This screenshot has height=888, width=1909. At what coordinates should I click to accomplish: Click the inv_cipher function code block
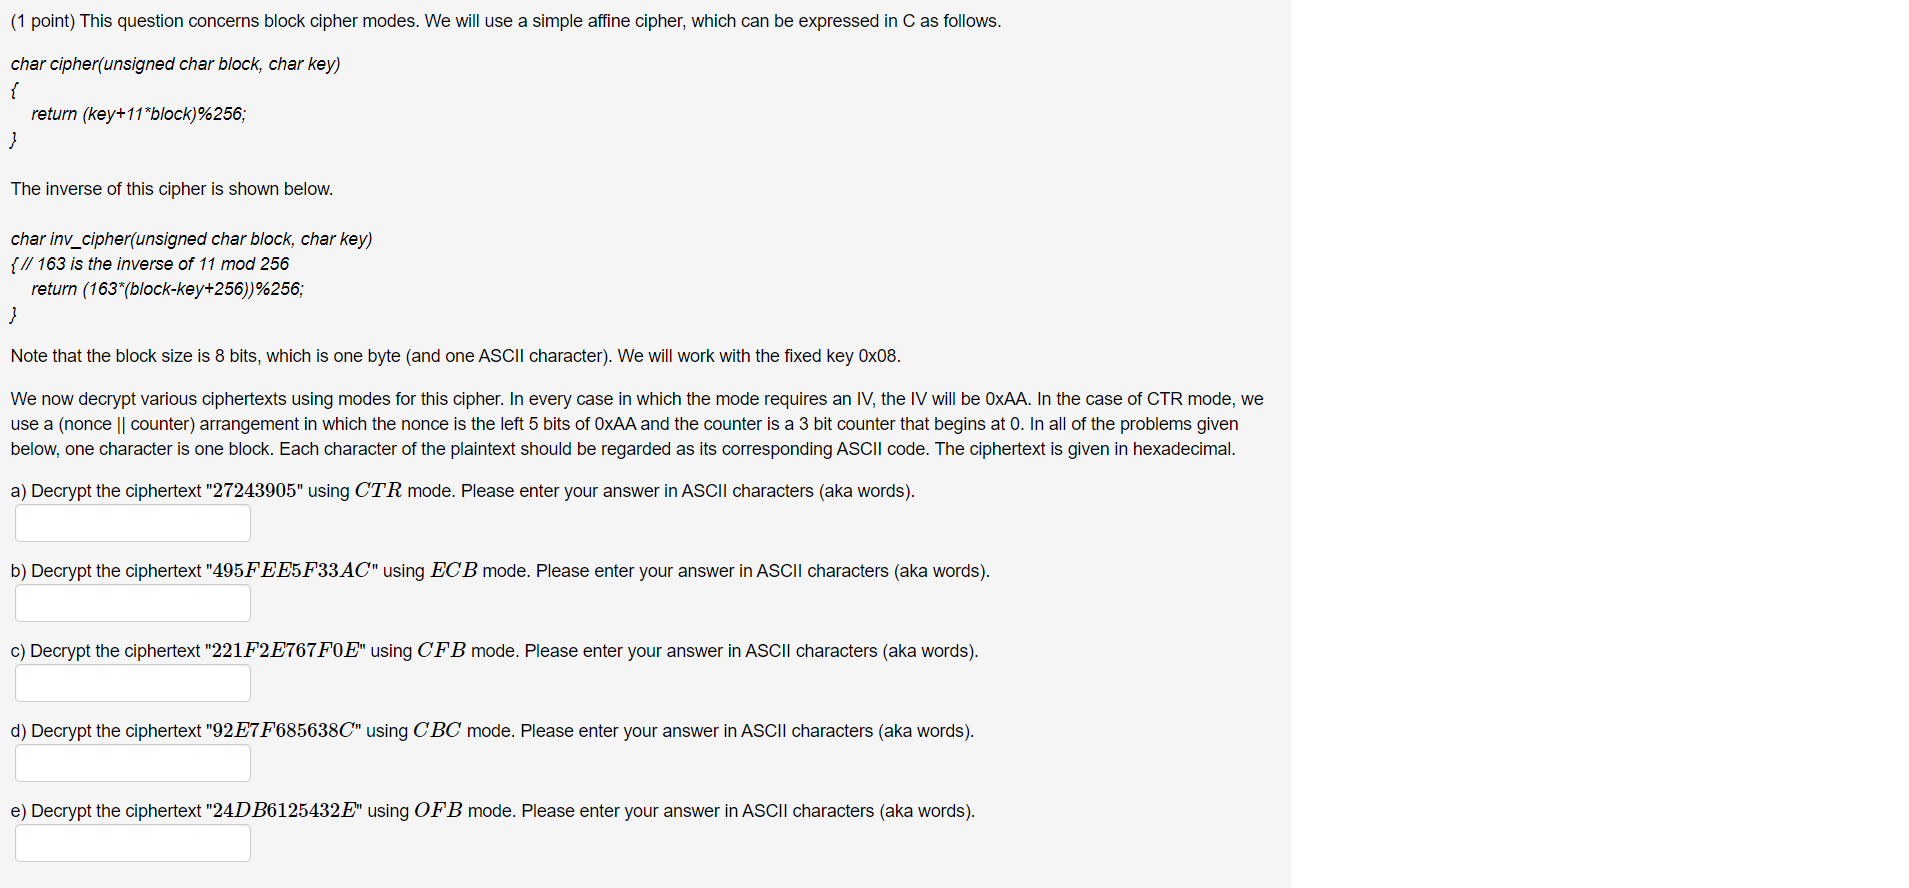pyautogui.click(x=155, y=276)
